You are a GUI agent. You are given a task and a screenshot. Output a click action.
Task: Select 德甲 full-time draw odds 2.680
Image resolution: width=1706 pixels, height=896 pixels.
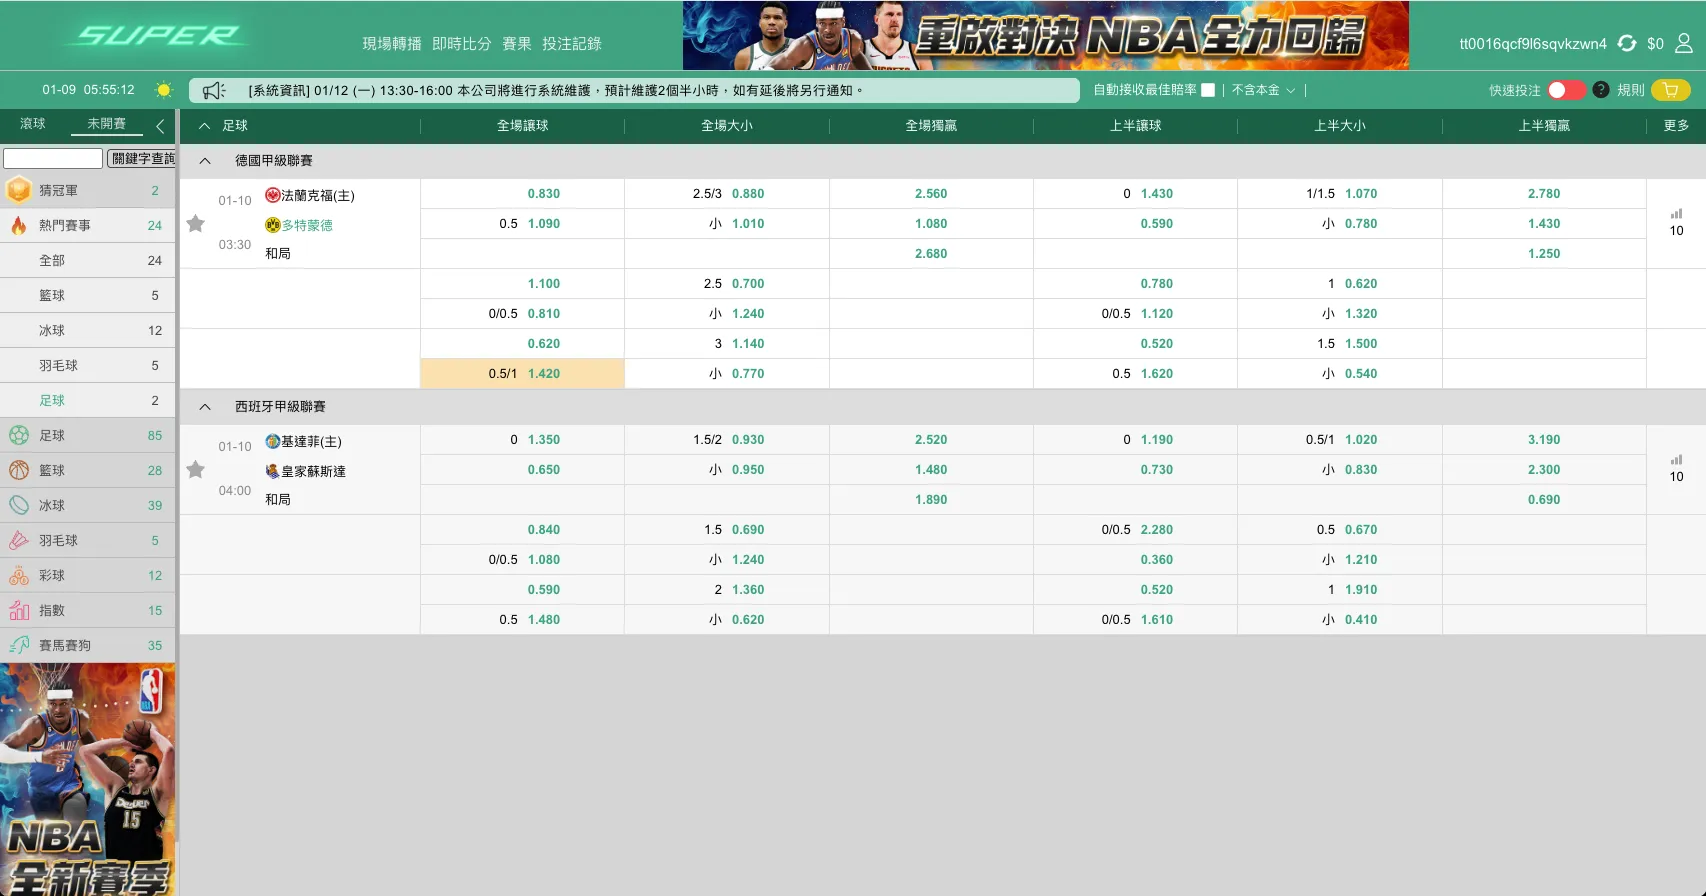coord(931,254)
